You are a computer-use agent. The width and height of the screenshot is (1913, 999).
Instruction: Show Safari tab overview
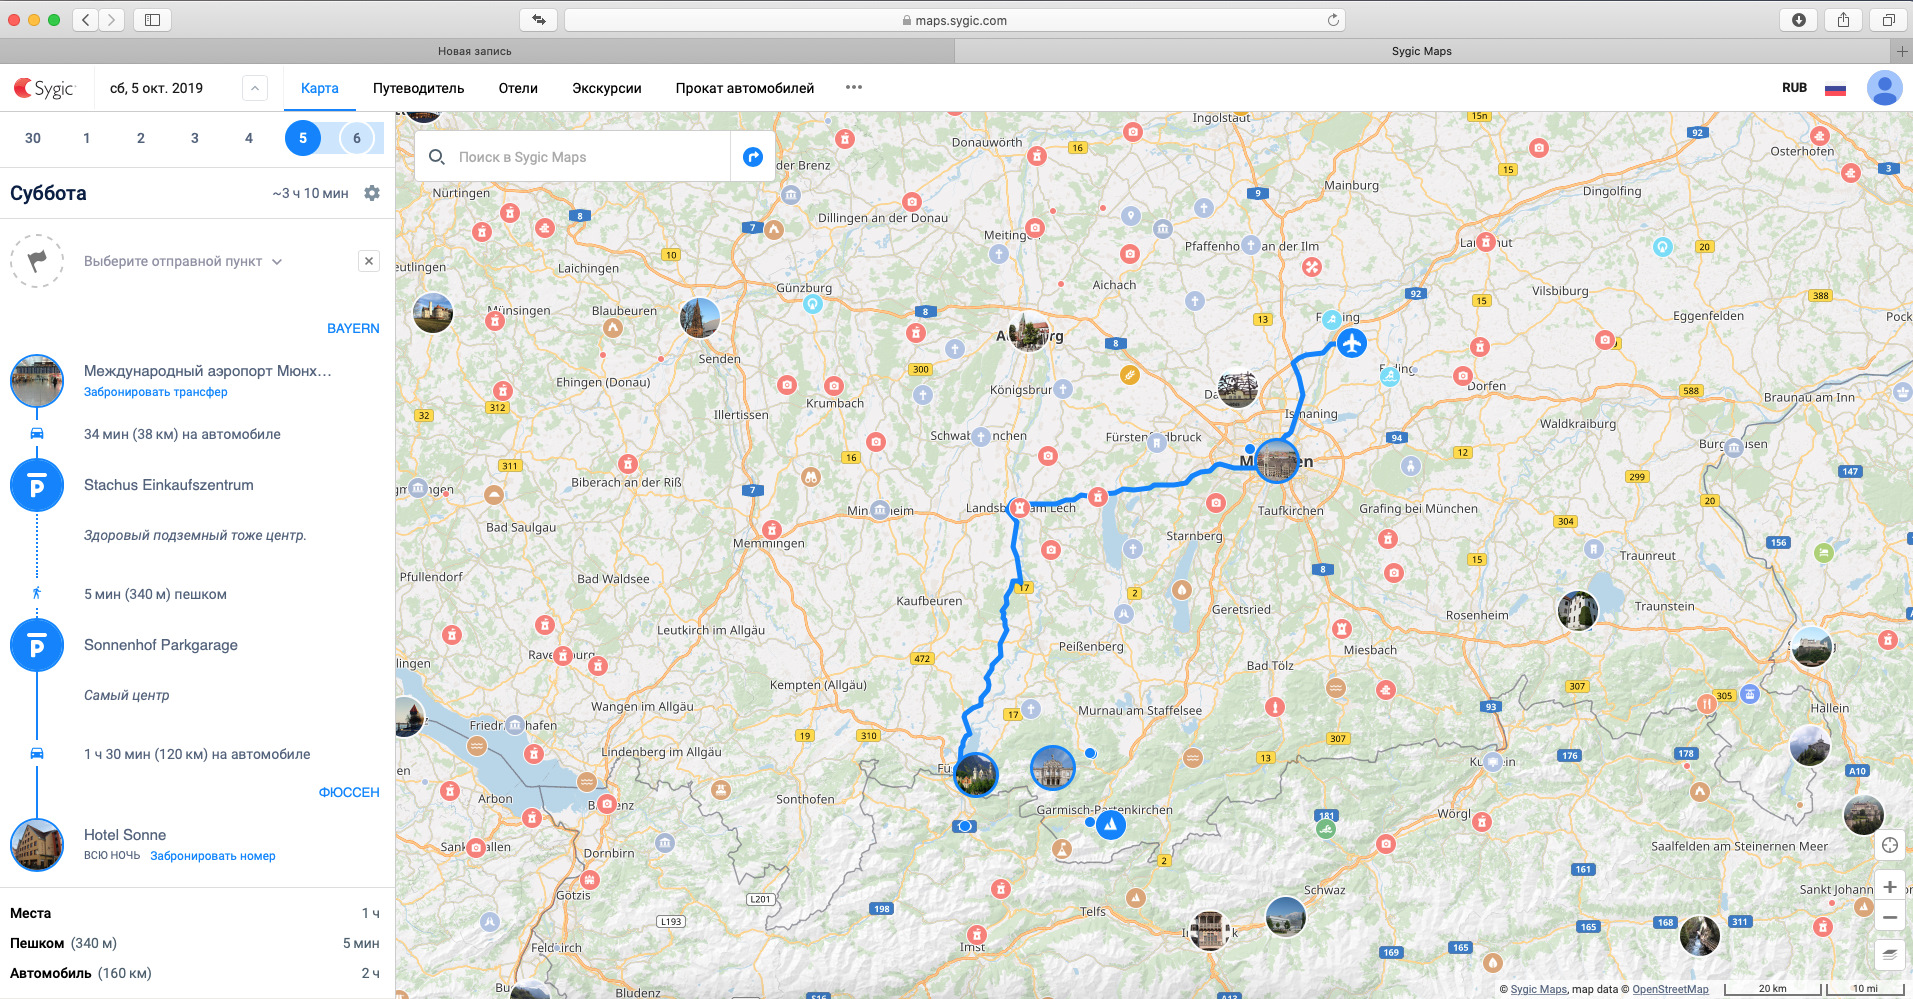pyautogui.click(x=1888, y=20)
